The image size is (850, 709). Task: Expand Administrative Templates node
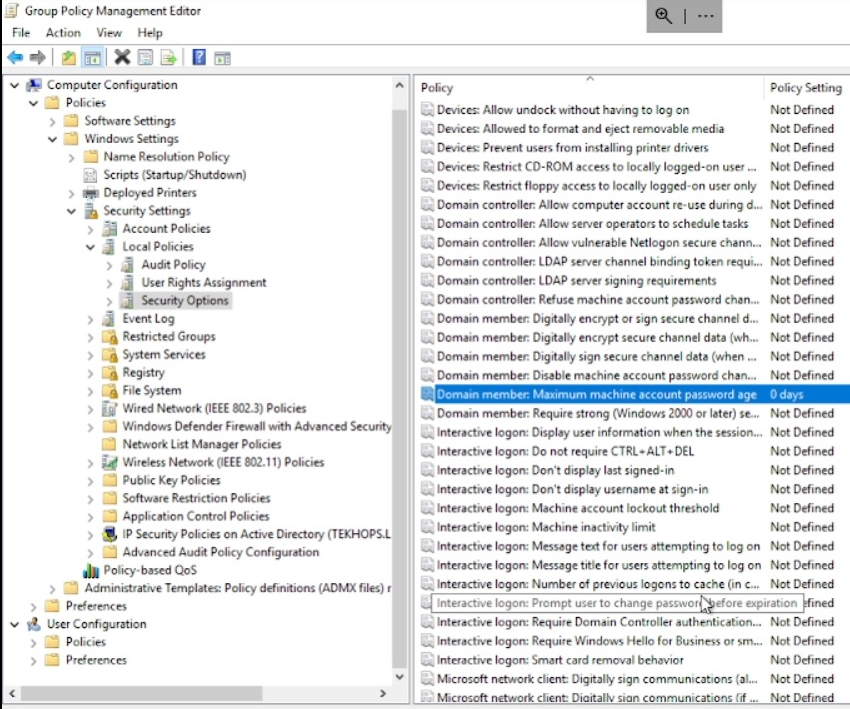pos(53,588)
